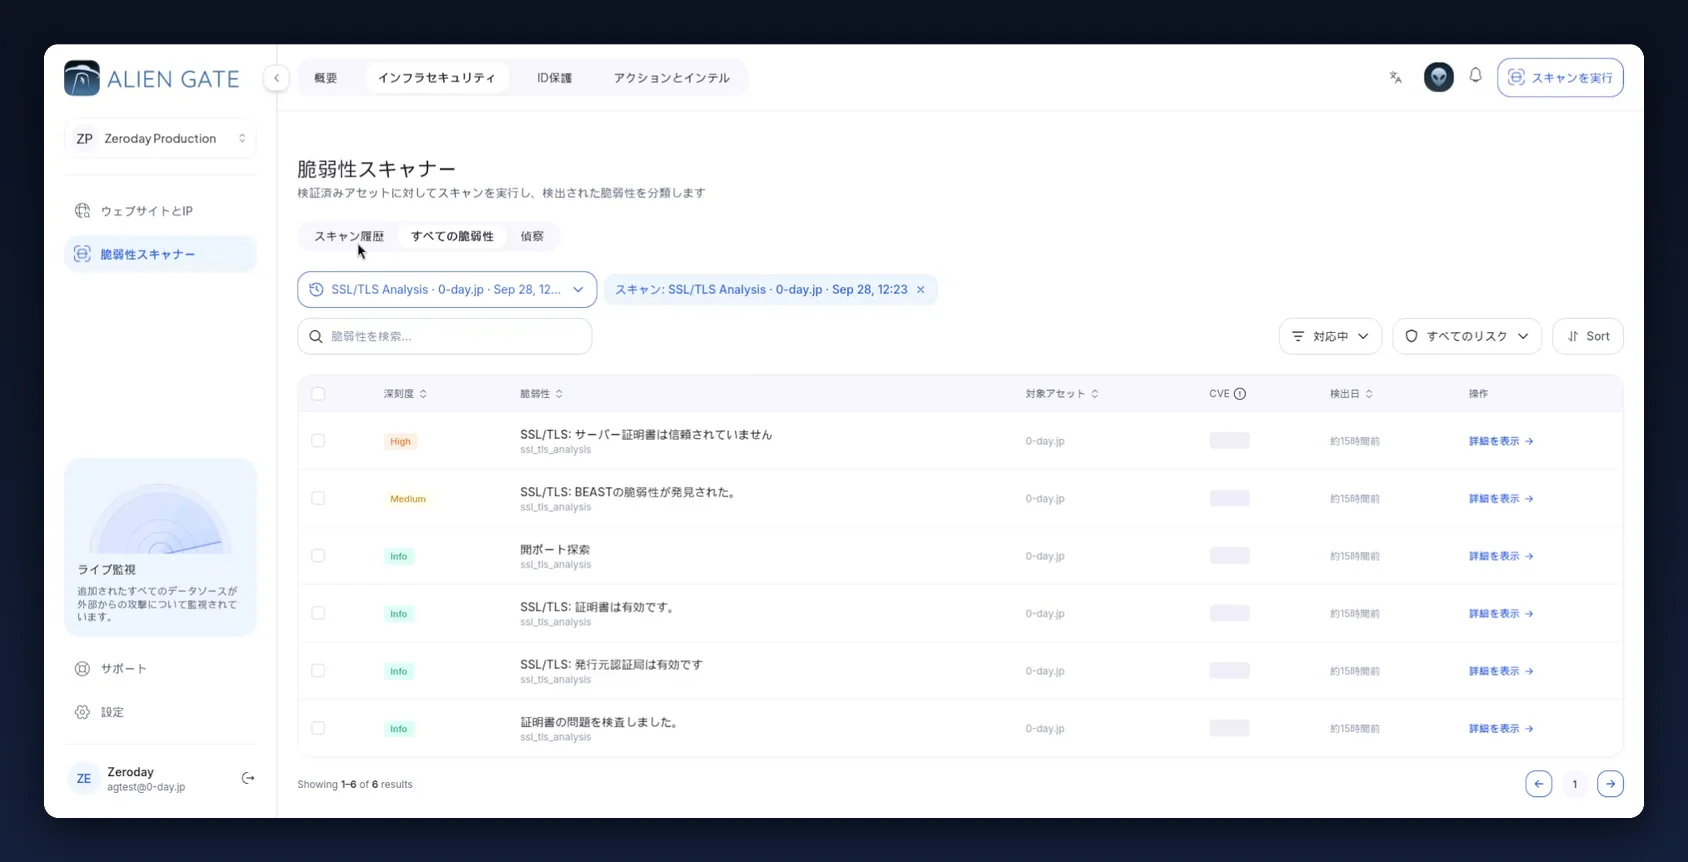Viewport: 1688px width, 862px height.
Task: Open サポート in the sidebar
Action: (x=160, y=669)
